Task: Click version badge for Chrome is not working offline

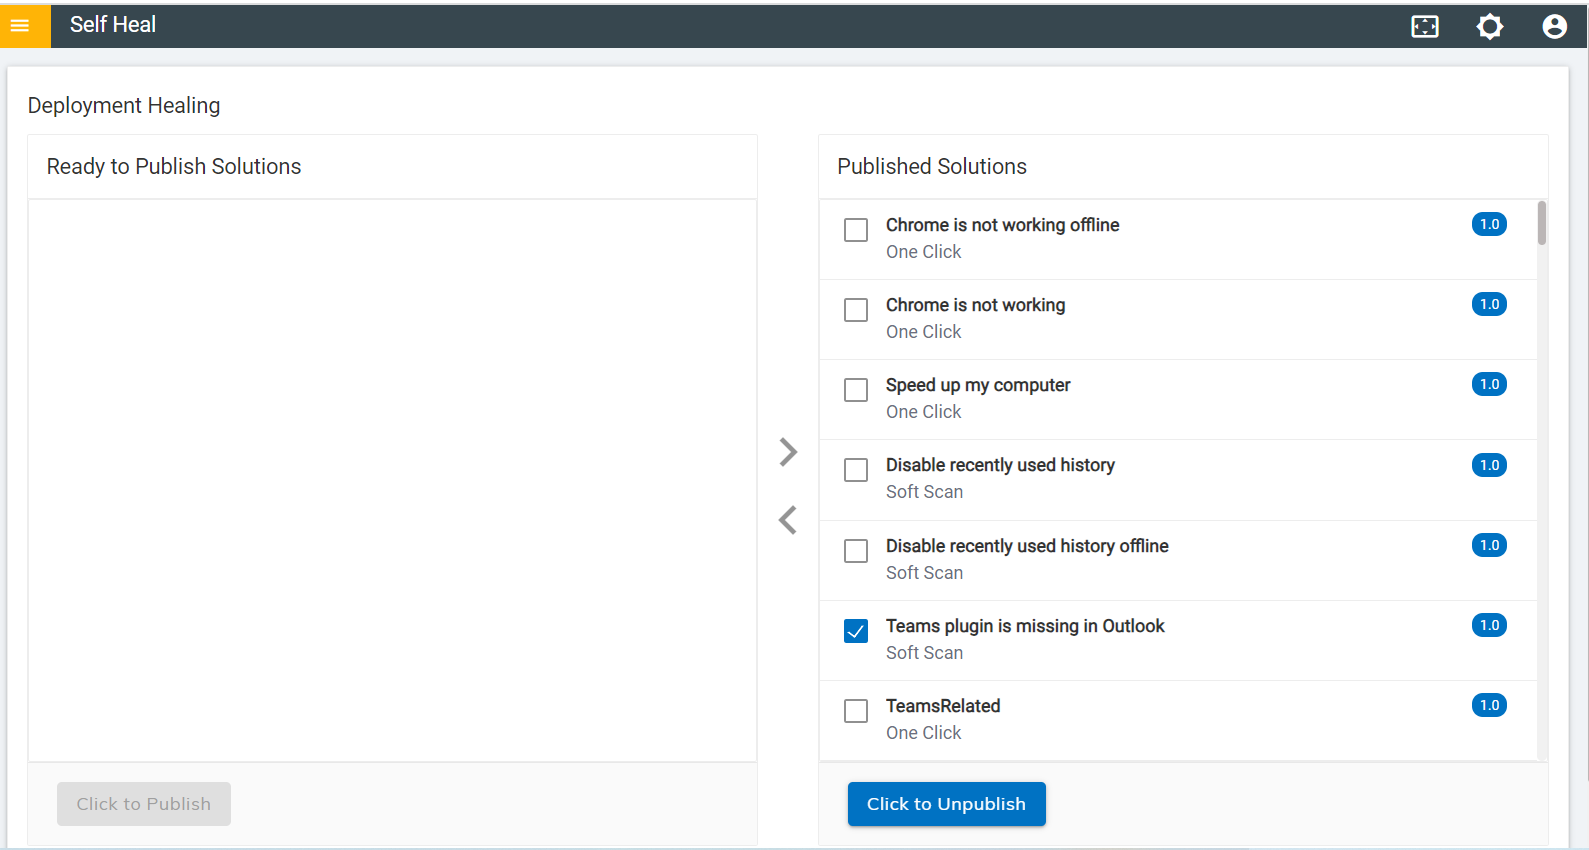Action: (1489, 224)
